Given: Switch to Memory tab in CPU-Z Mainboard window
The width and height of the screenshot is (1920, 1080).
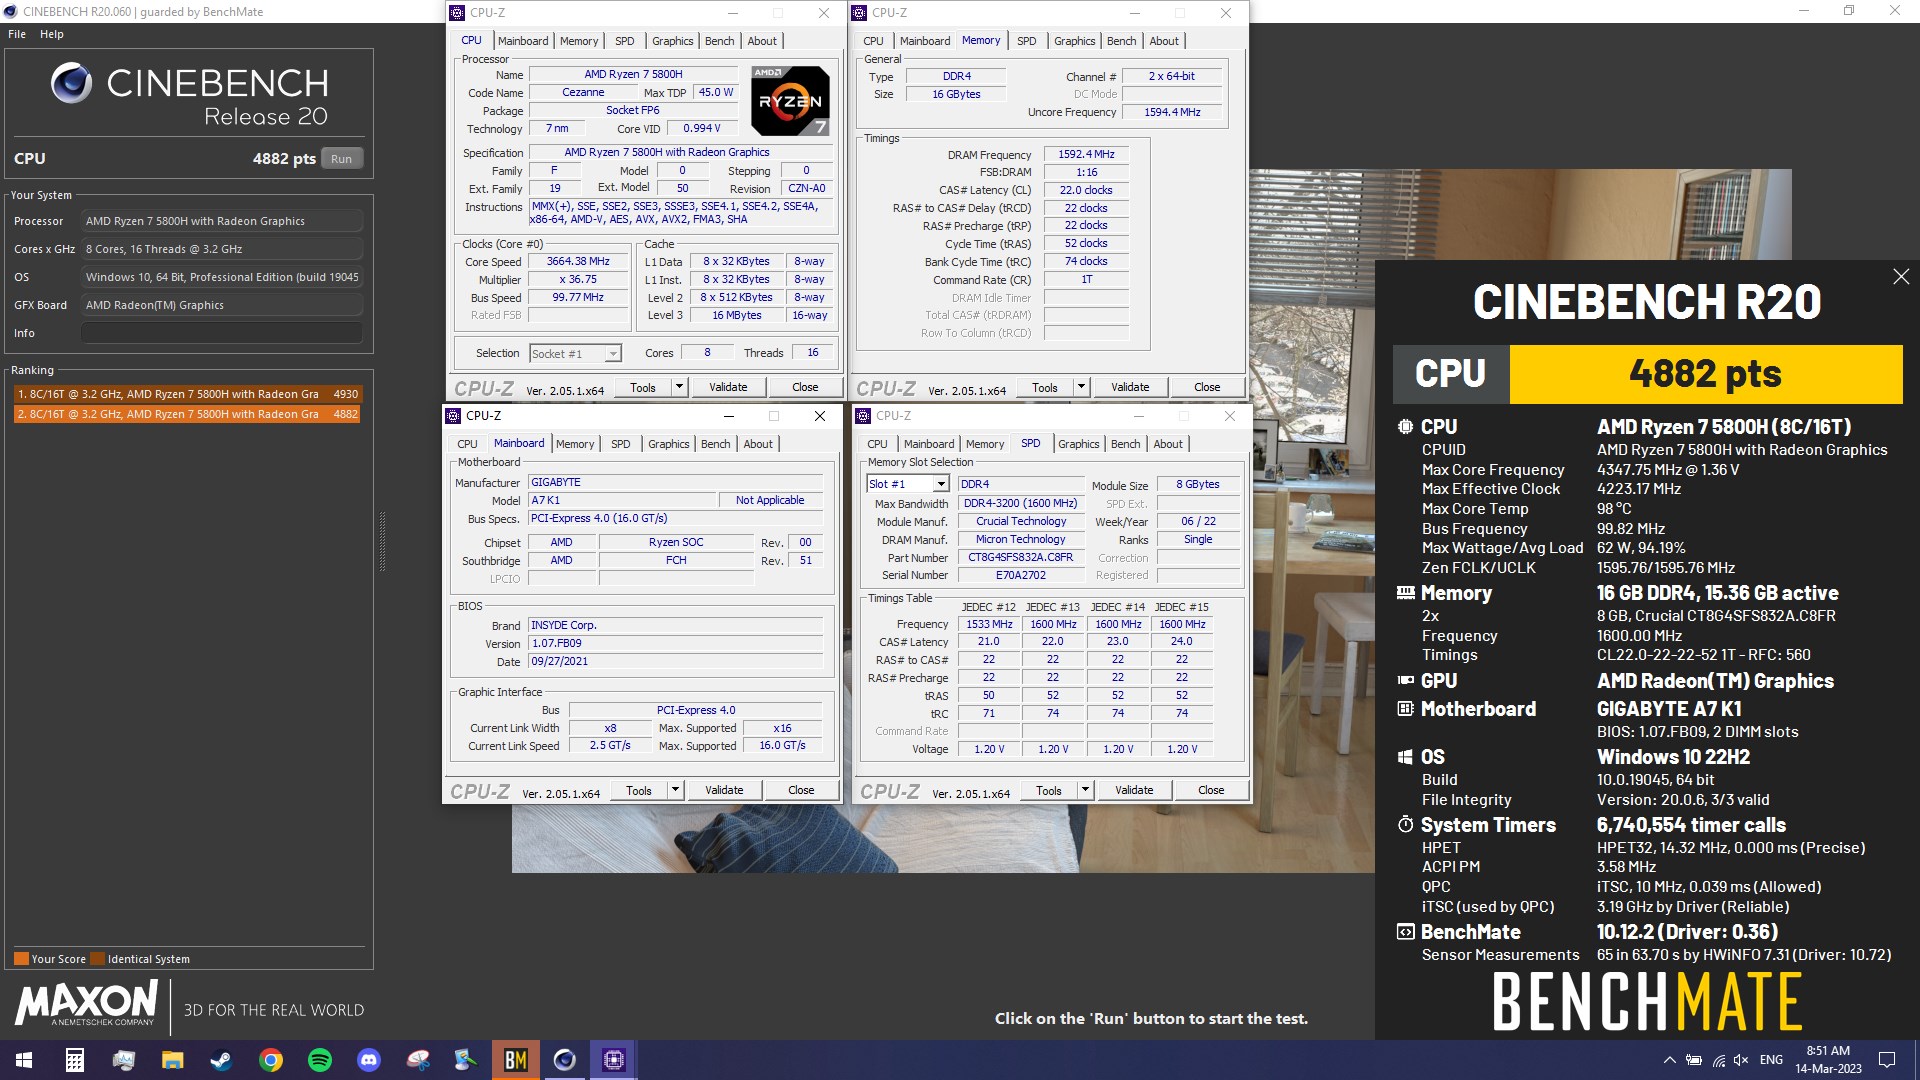Looking at the screenshot, I should (x=575, y=444).
